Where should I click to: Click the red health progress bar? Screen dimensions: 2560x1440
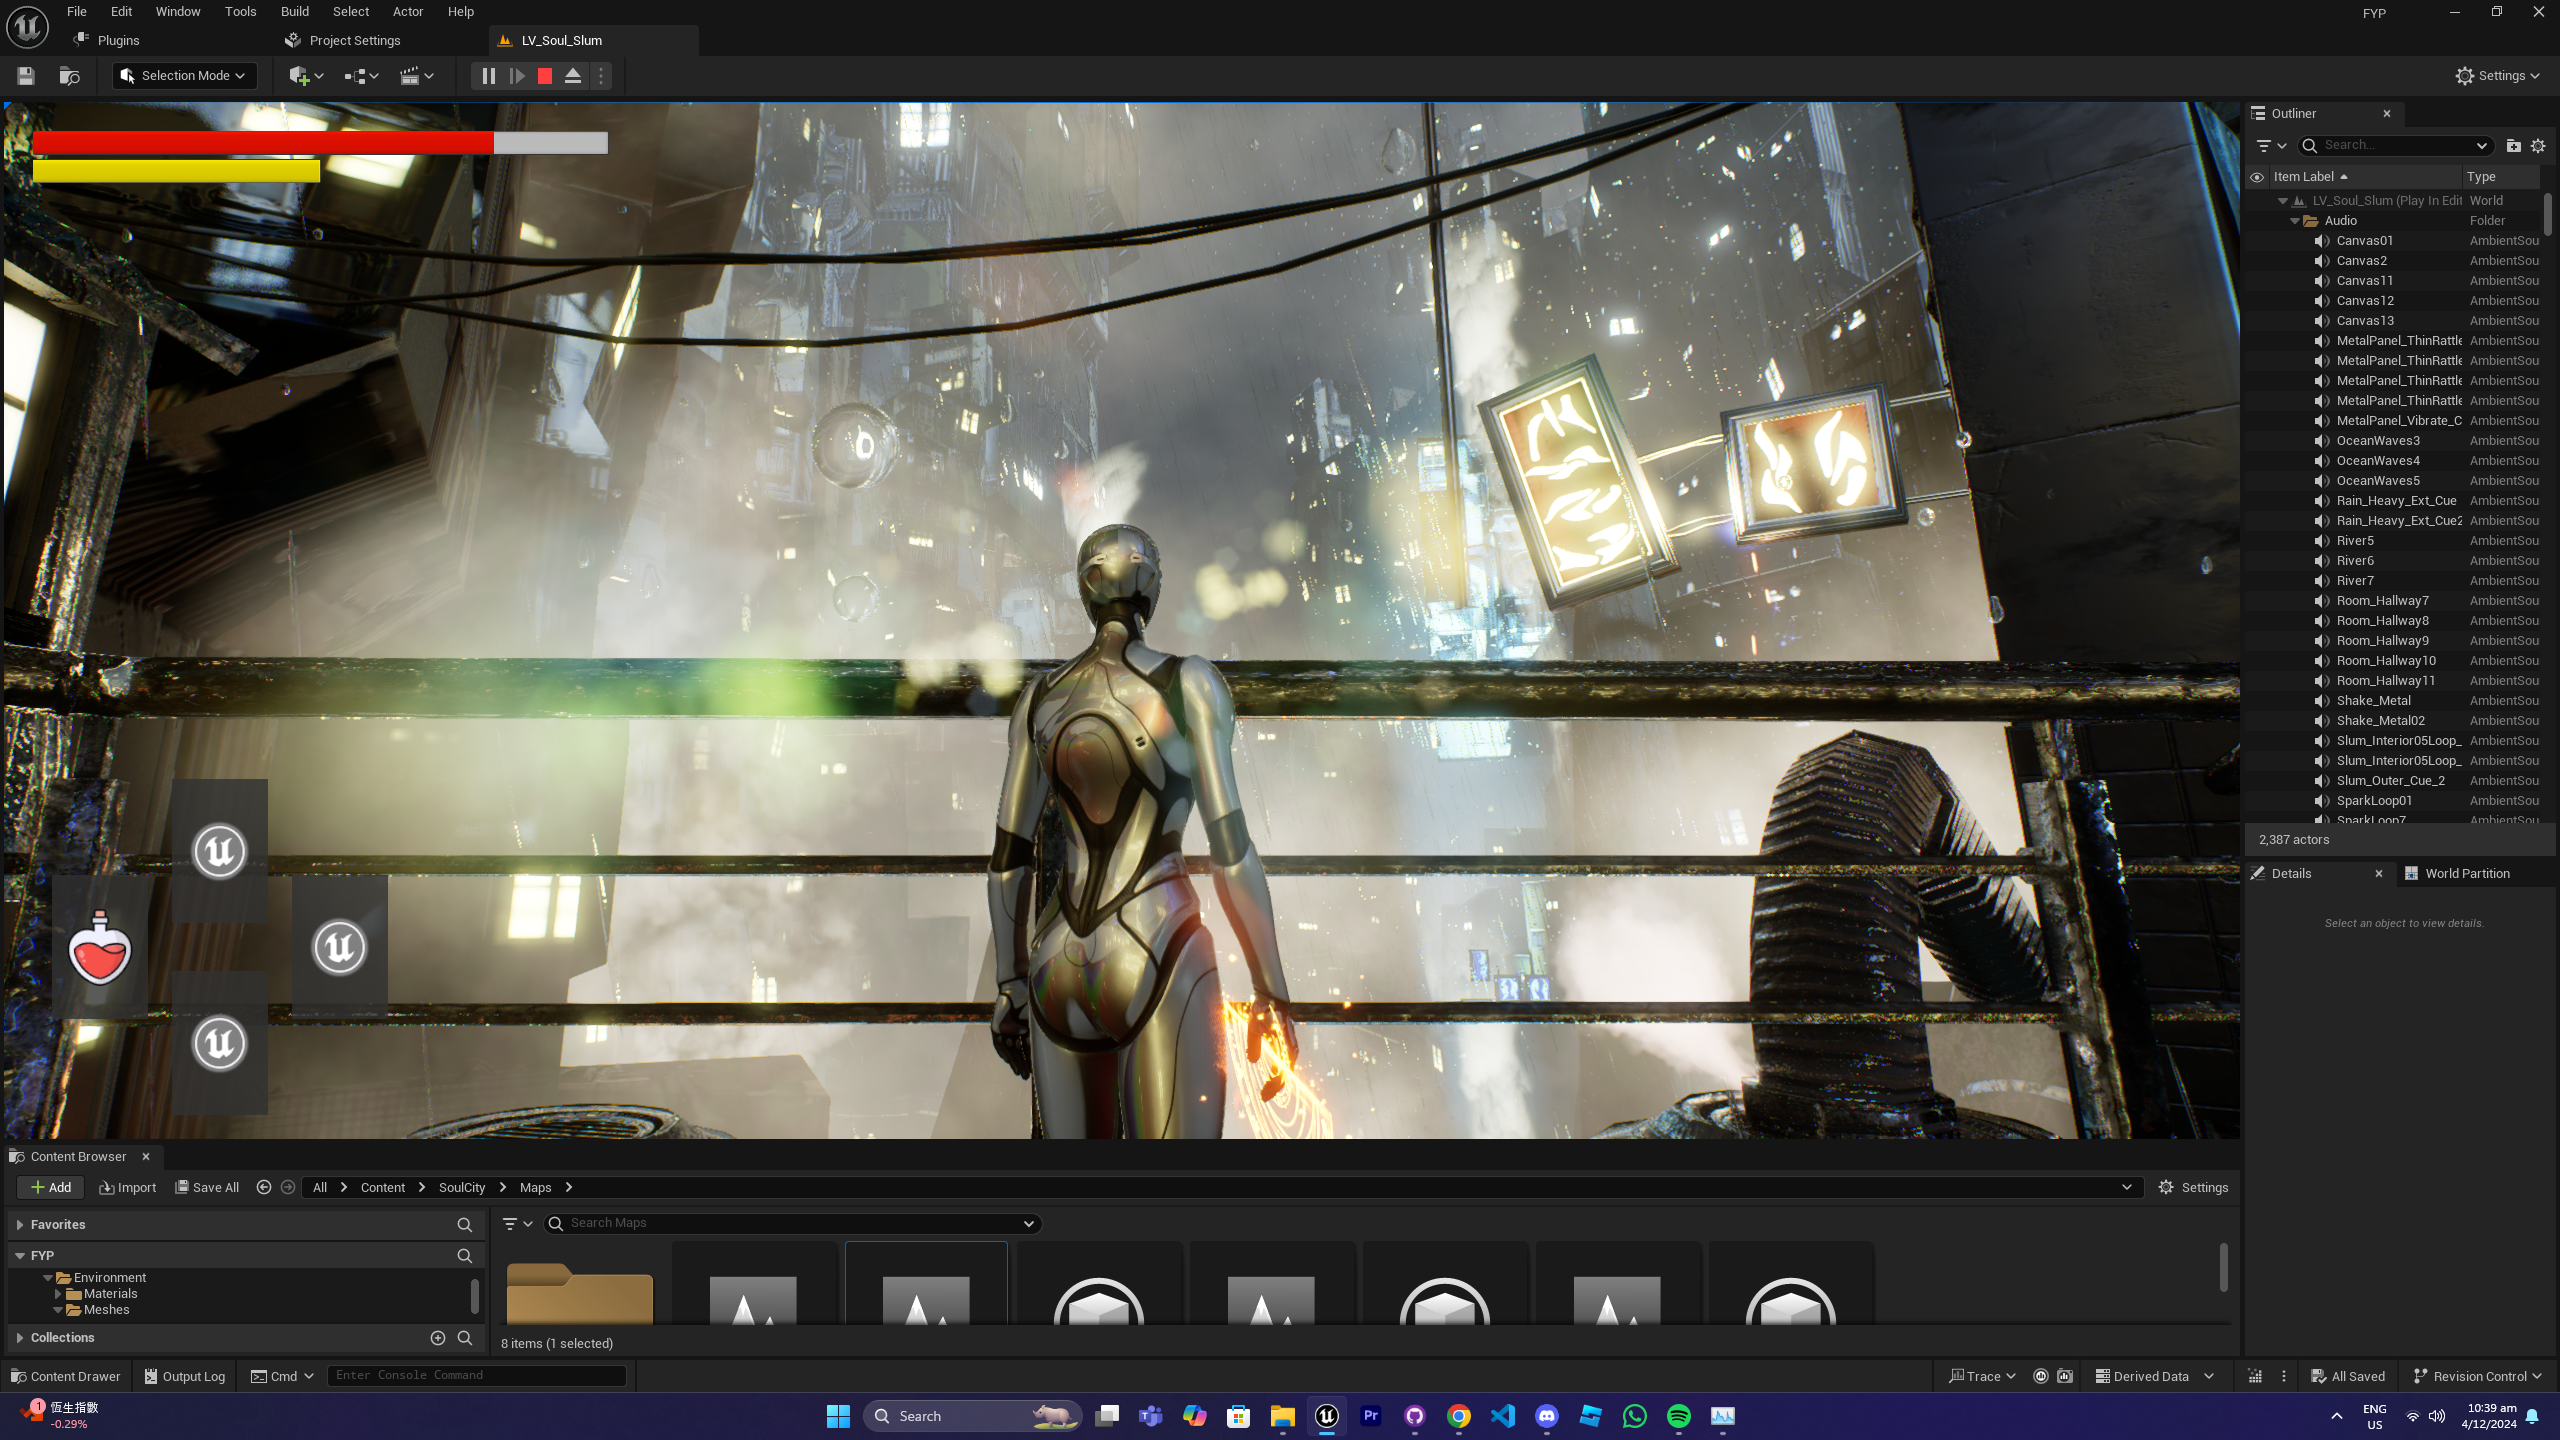[263, 144]
